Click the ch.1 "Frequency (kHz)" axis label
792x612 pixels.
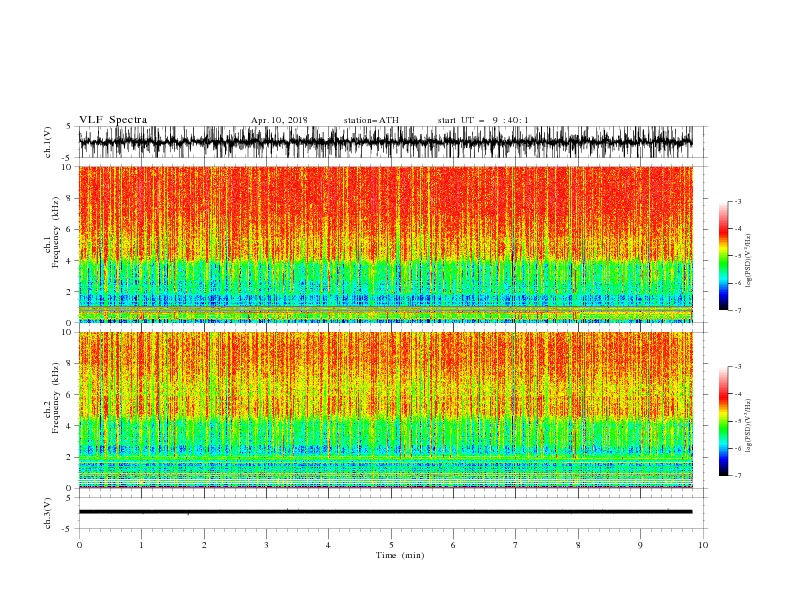coord(56,232)
